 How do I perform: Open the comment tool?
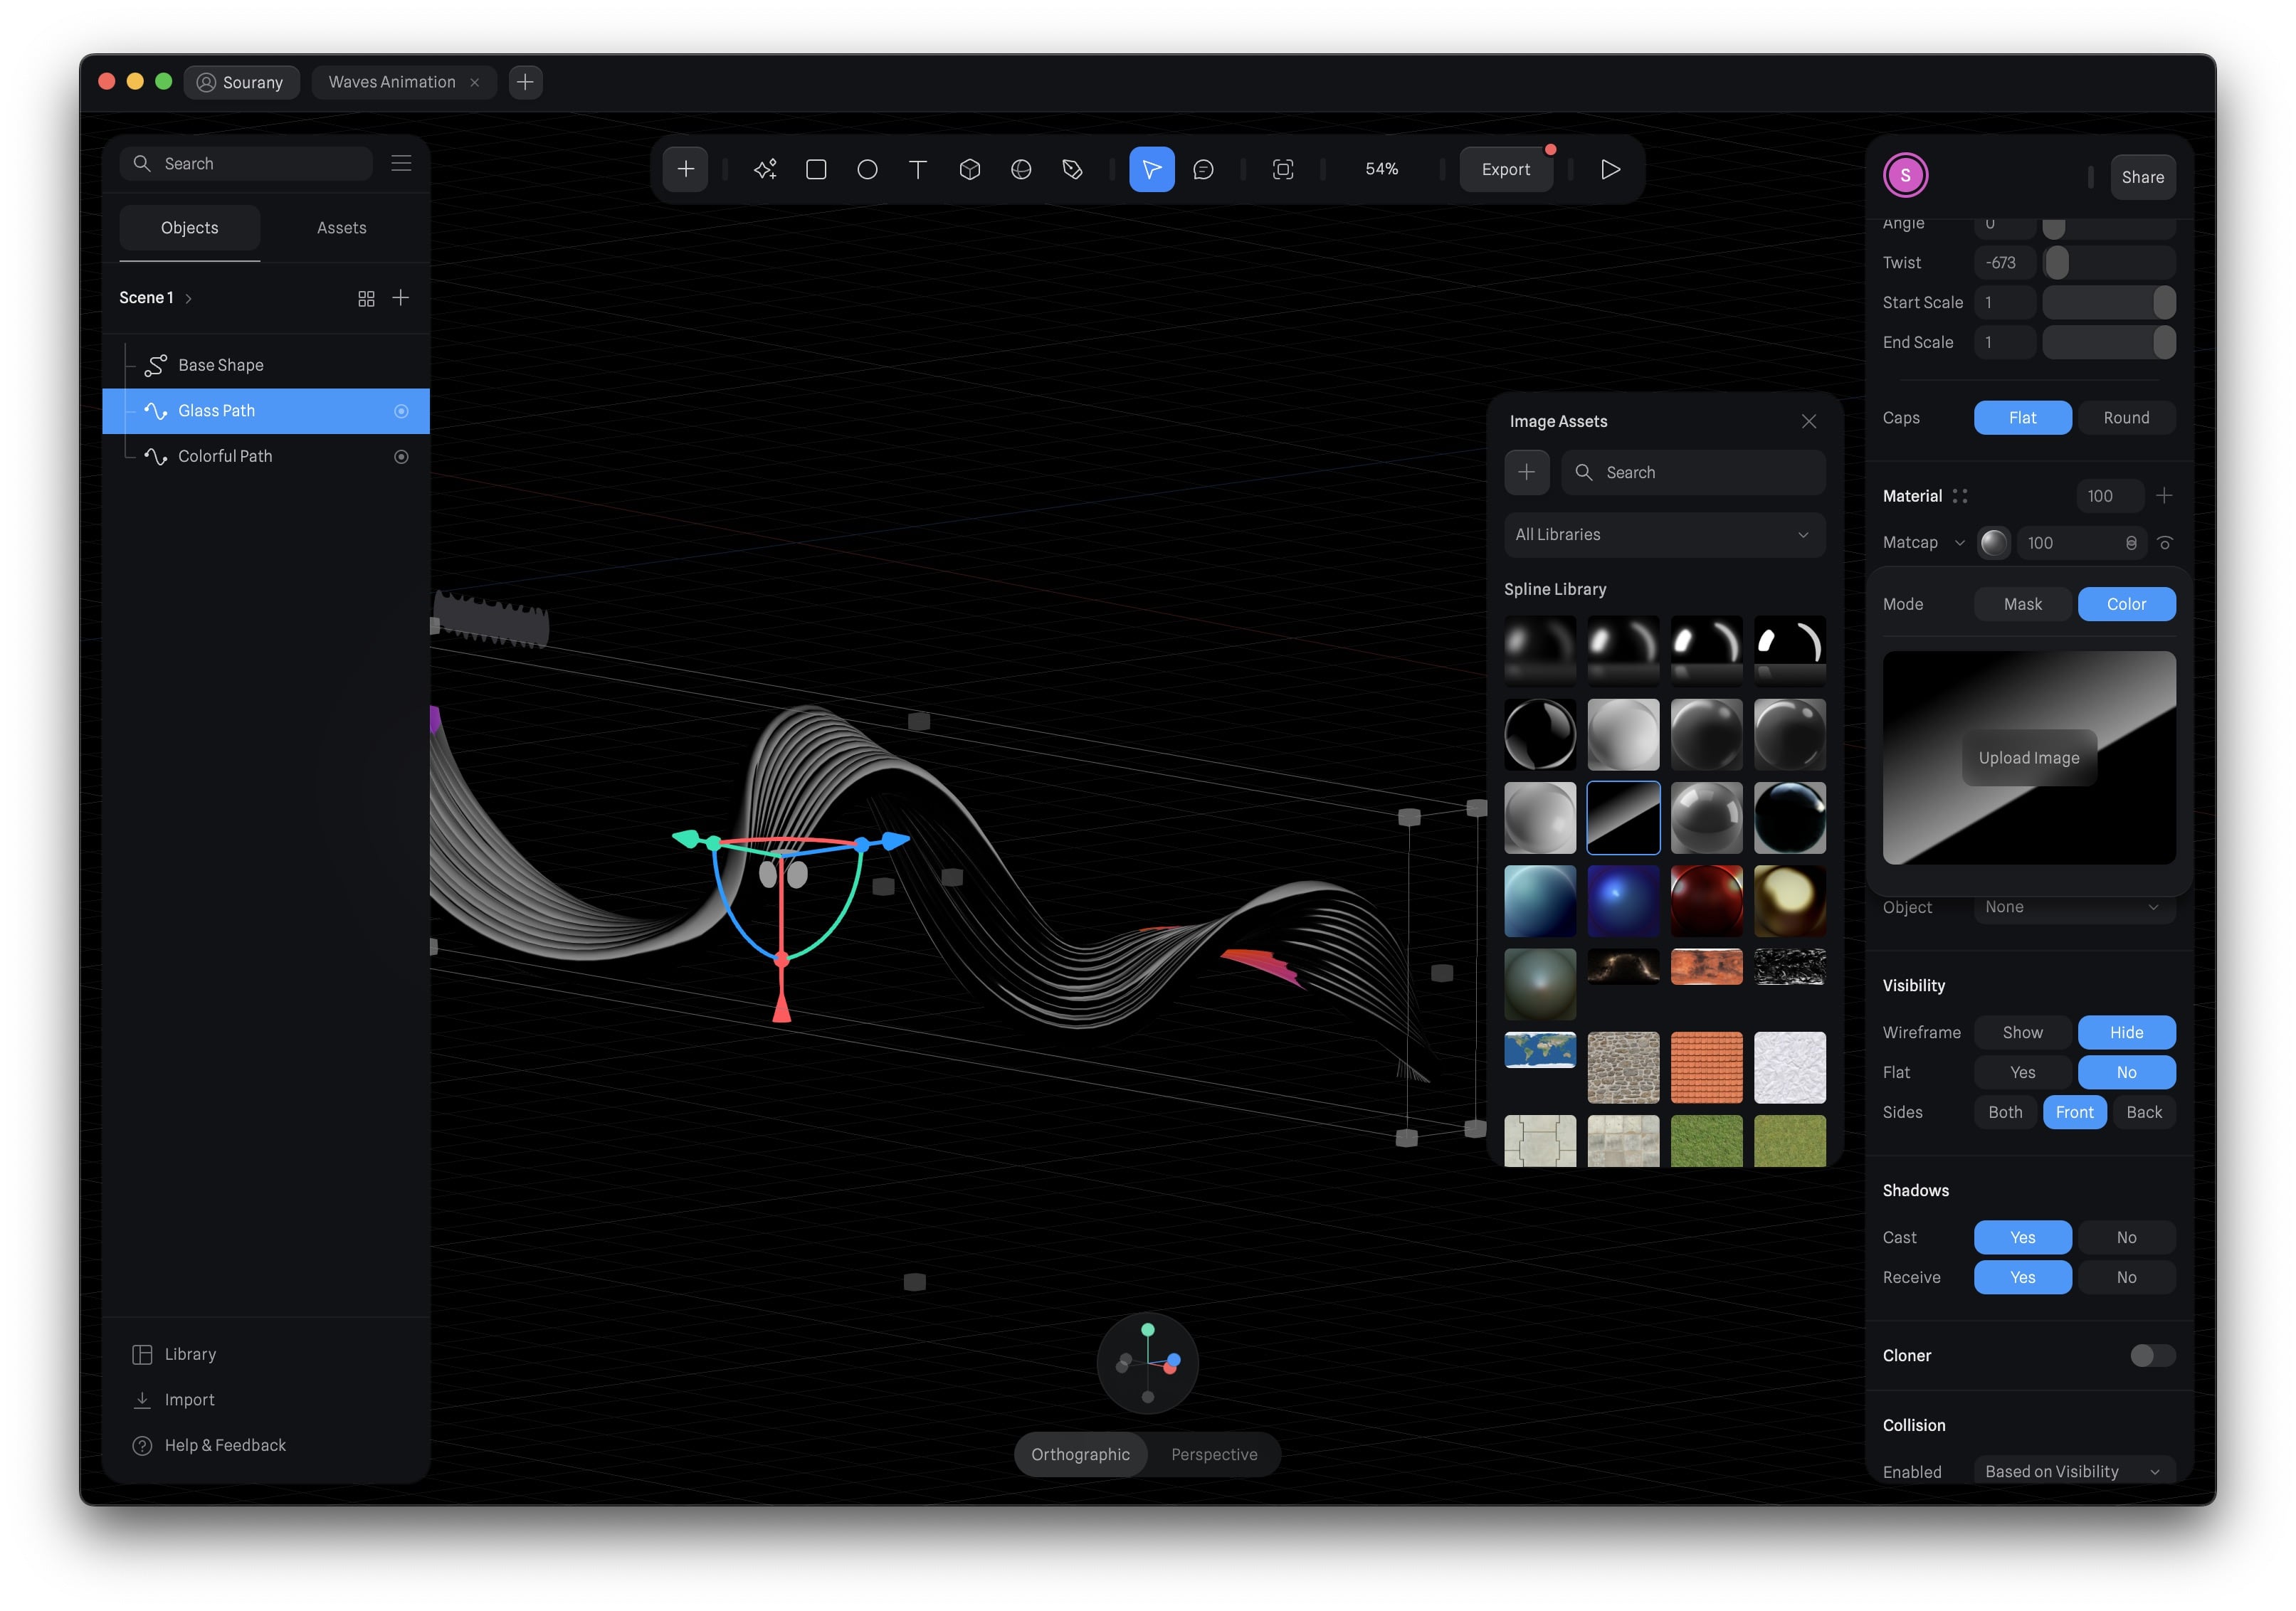(x=1203, y=169)
